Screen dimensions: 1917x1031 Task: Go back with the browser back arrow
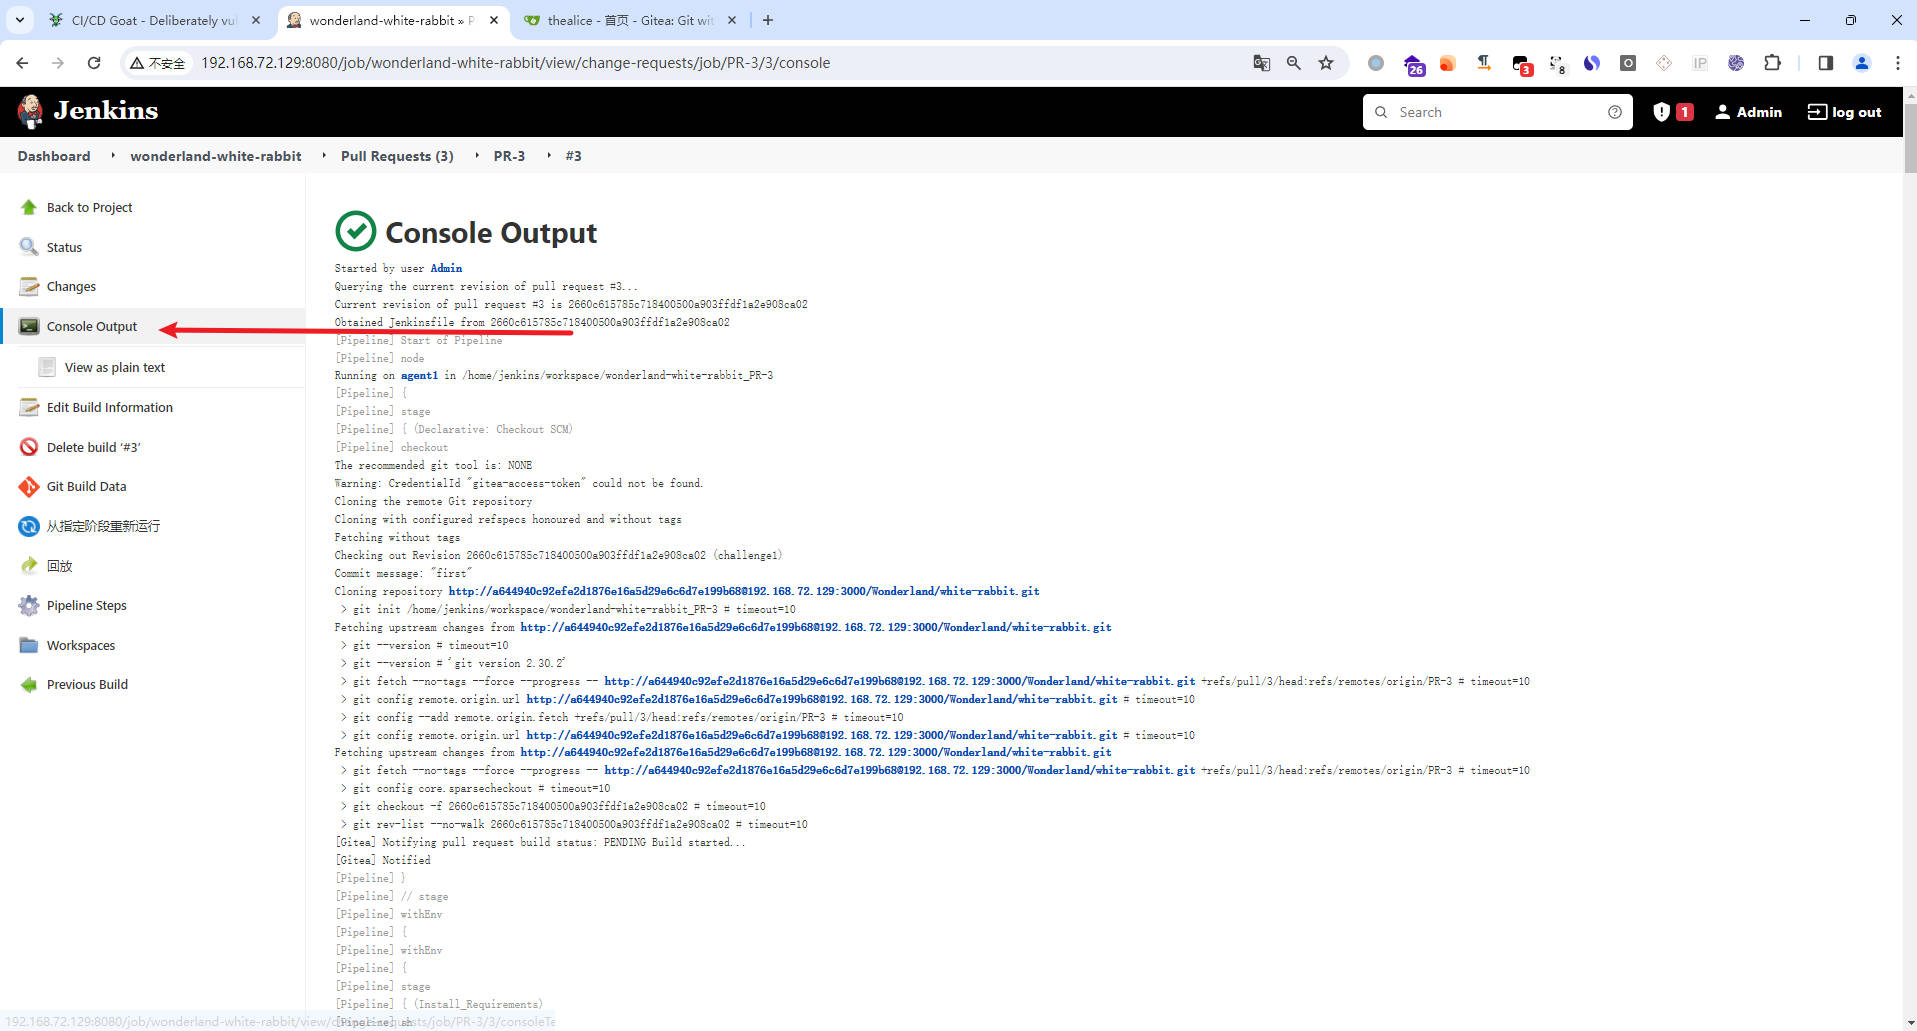[22, 63]
